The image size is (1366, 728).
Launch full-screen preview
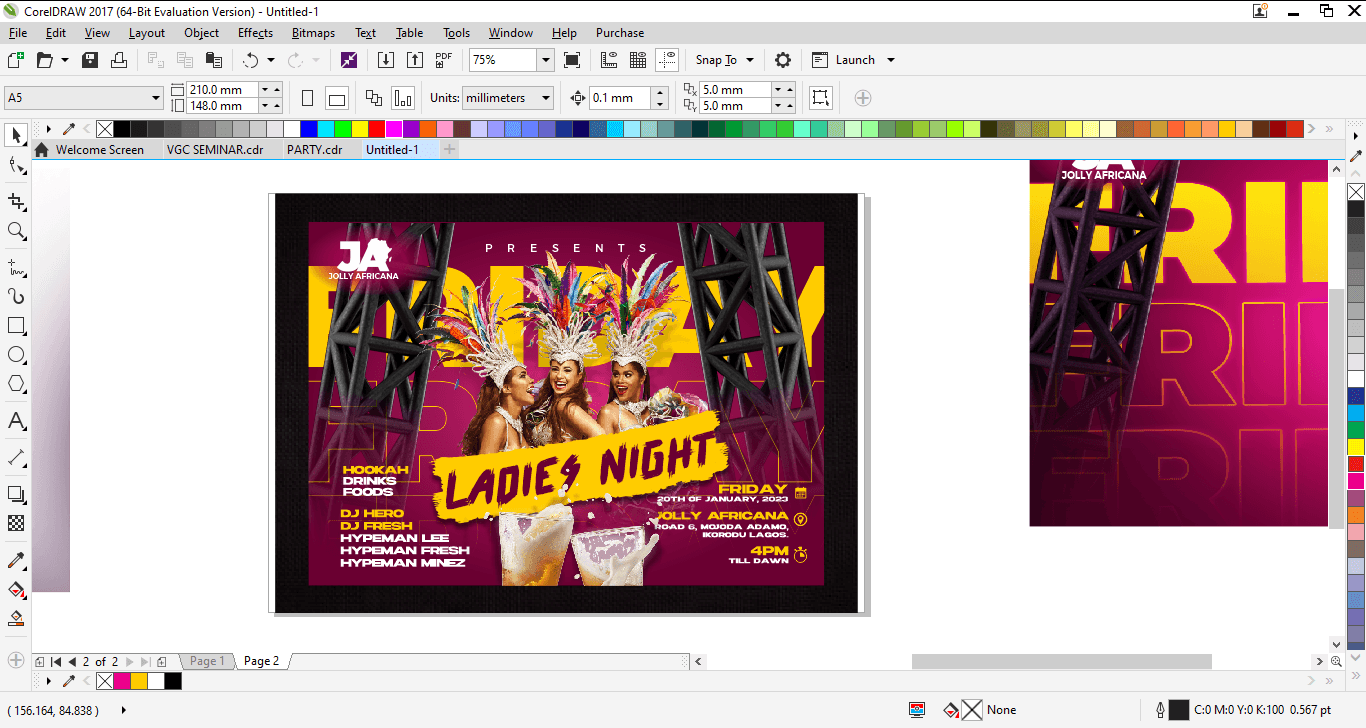point(572,60)
